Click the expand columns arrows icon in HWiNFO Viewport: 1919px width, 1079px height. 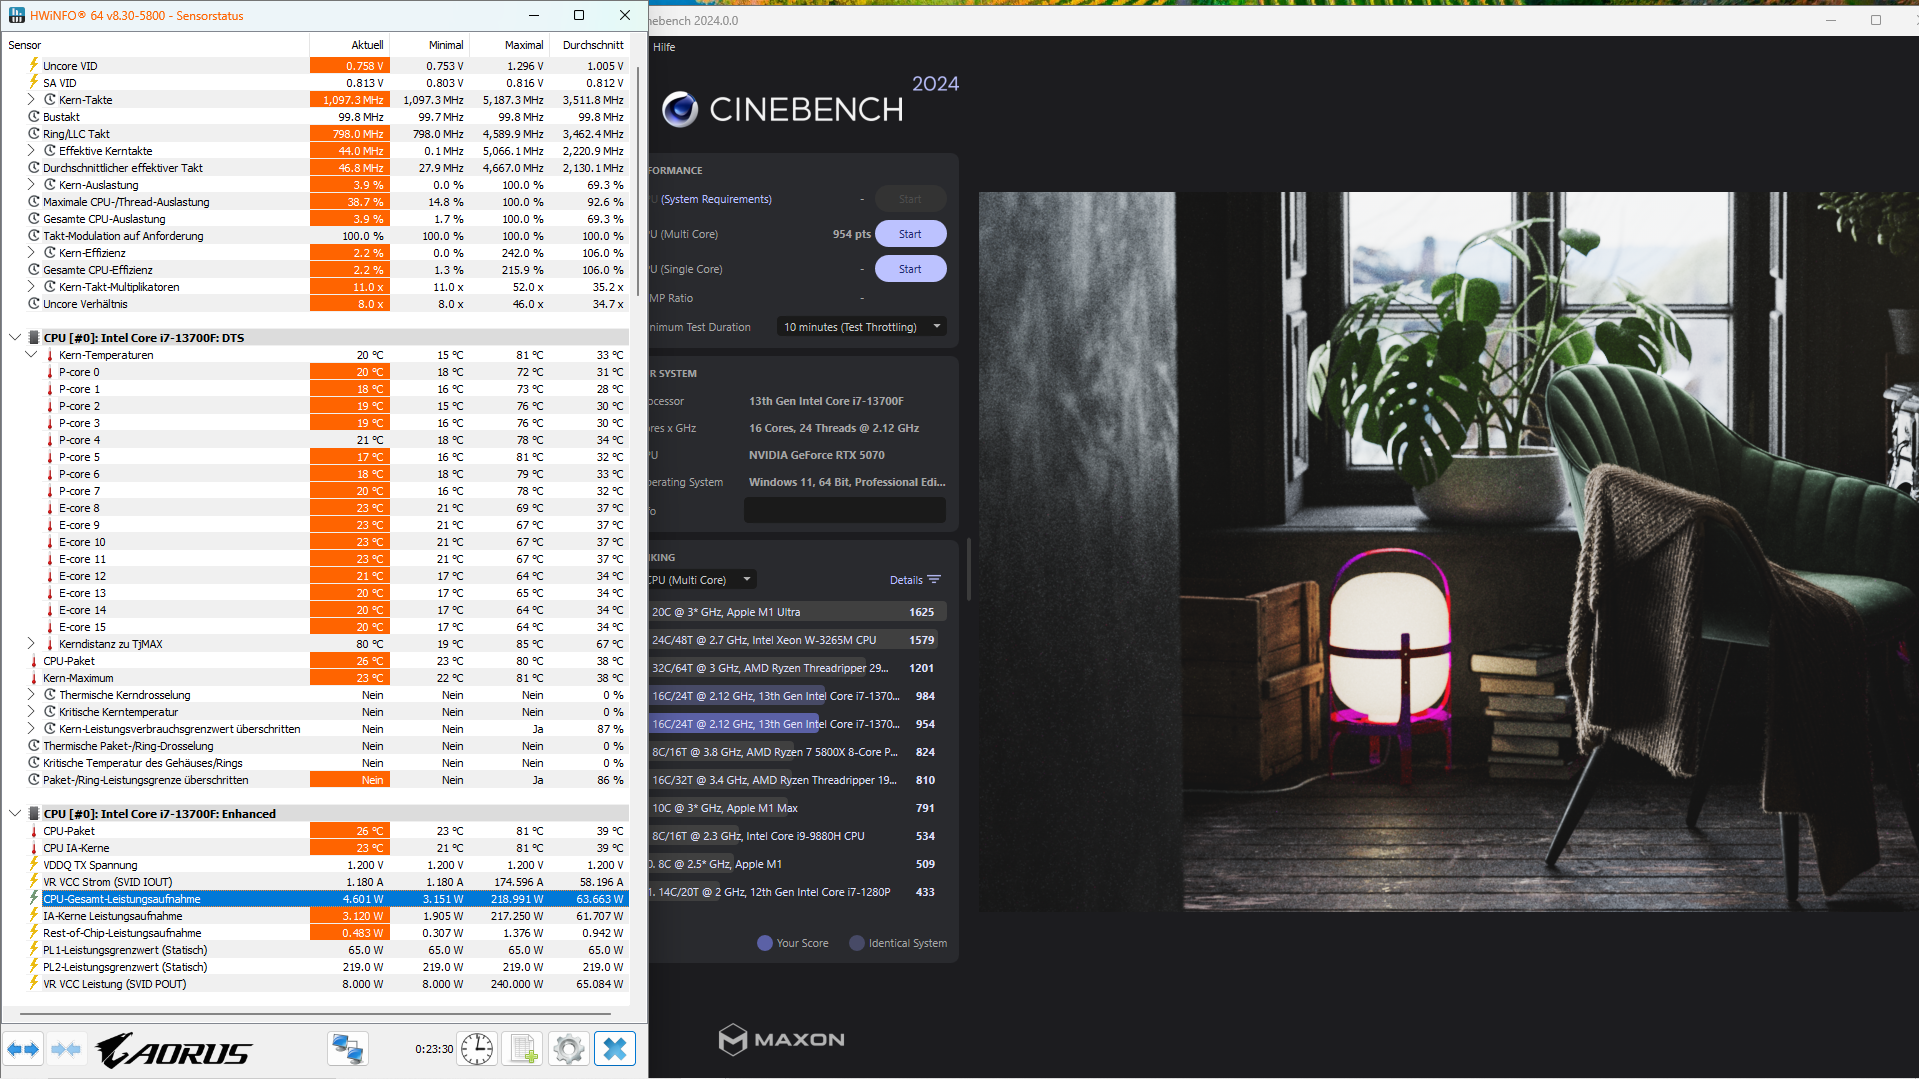[x=23, y=1049]
